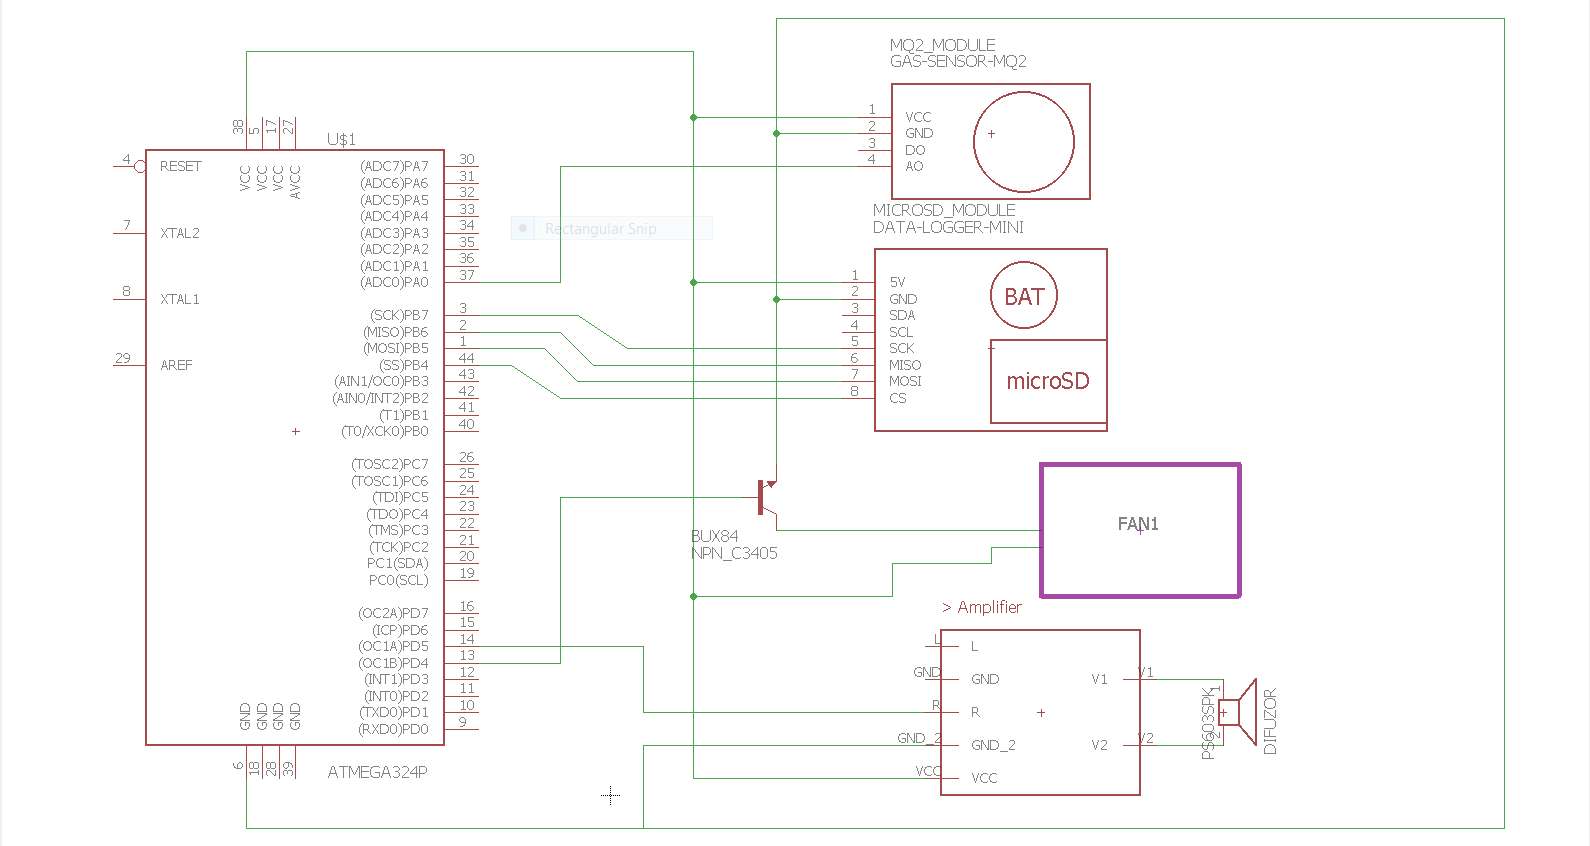Image resolution: width=1590 pixels, height=846 pixels.
Task: Click the PC1(SDA) pin label
Action: (397, 563)
